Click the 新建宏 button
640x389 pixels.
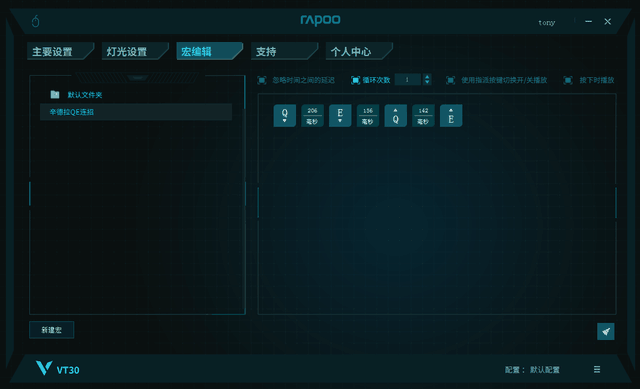pyautogui.click(x=51, y=330)
